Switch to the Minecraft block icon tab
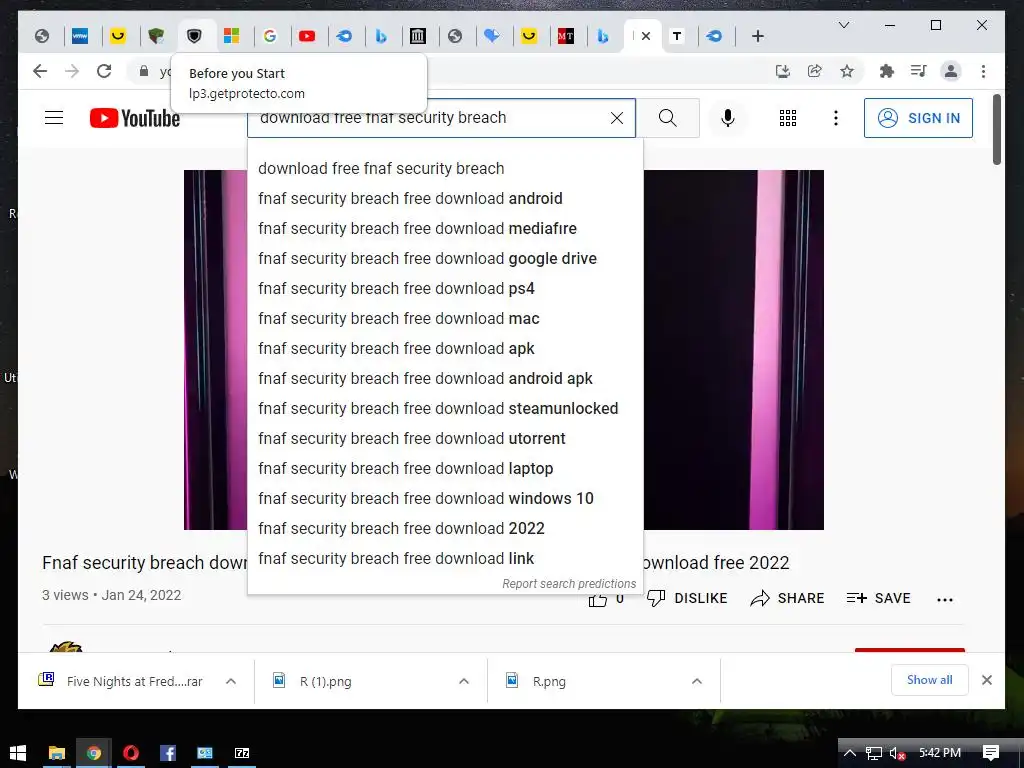 (156, 36)
